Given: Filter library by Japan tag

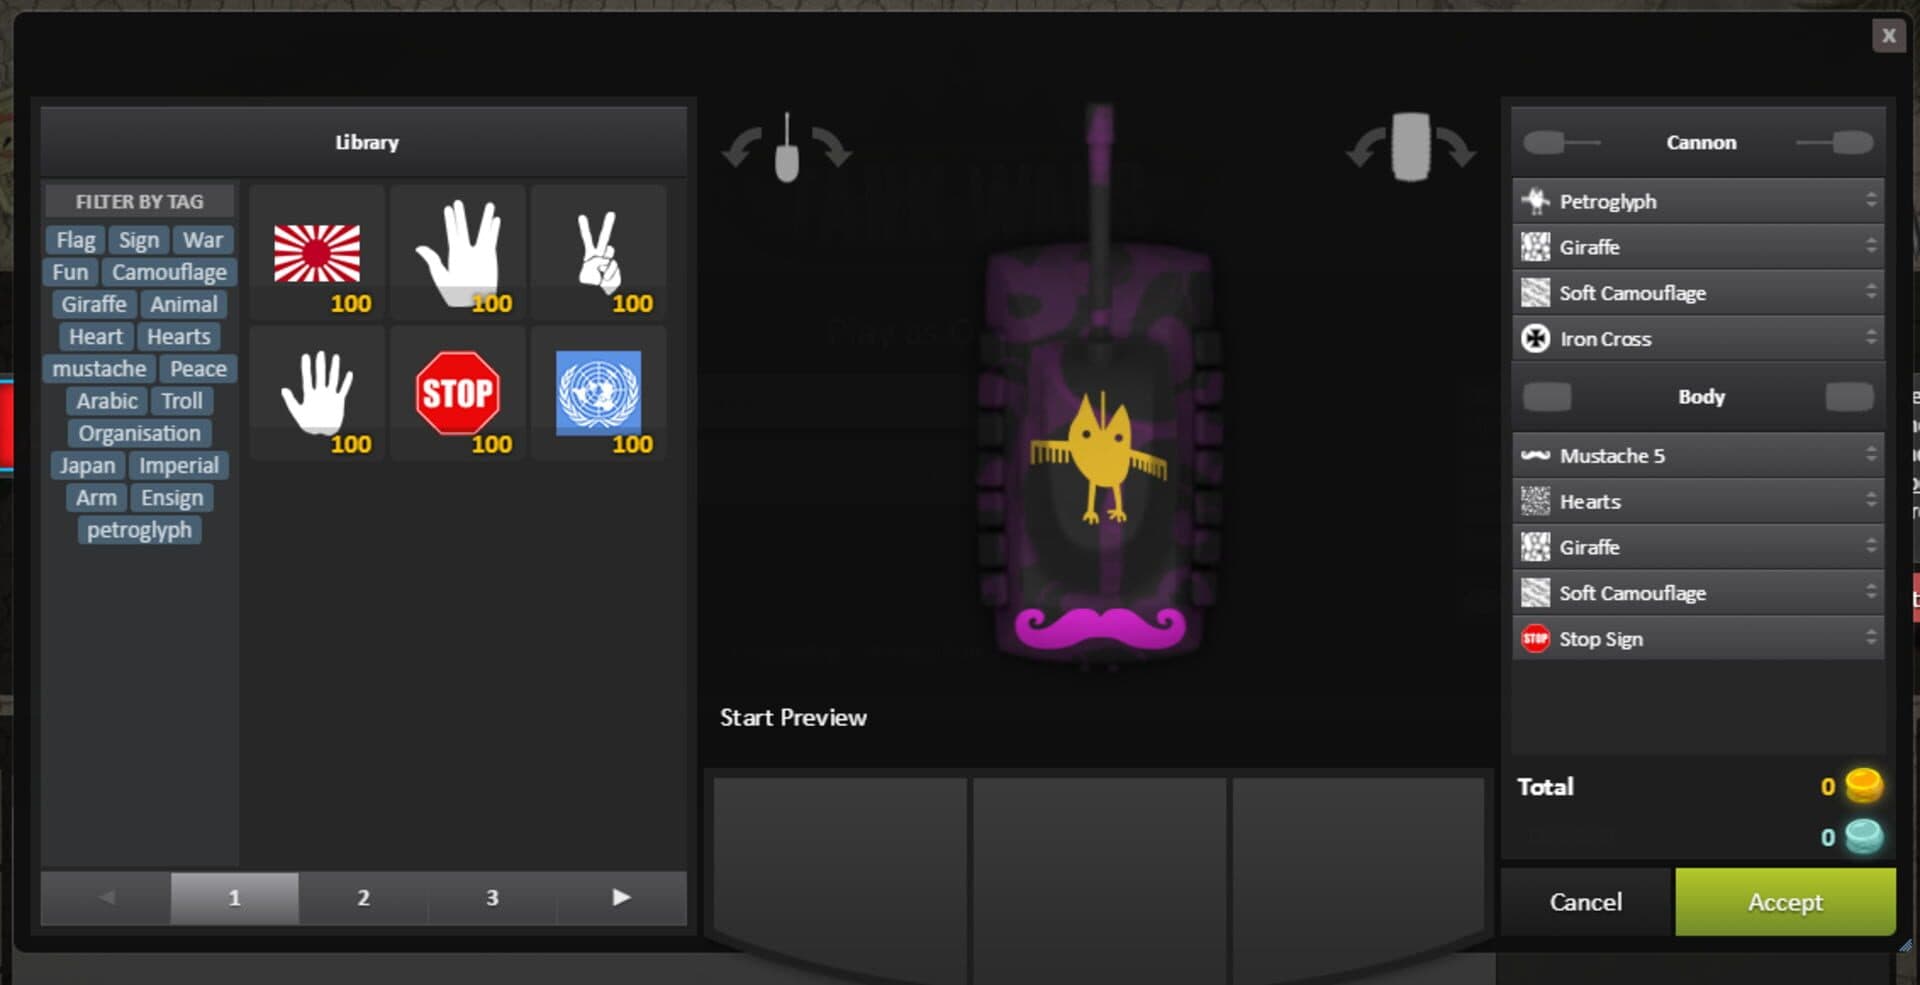Looking at the screenshot, I should (x=87, y=466).
